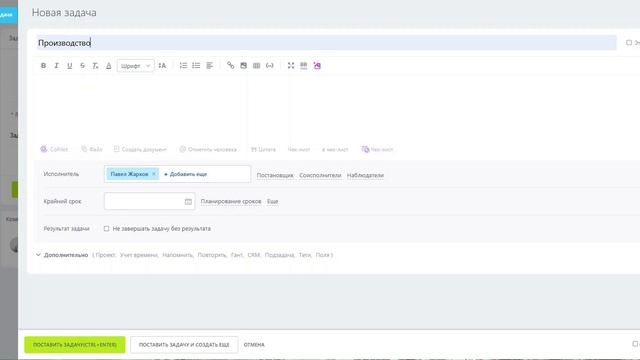
Task: Open the font size icon
Action: (x=162, y=66)
